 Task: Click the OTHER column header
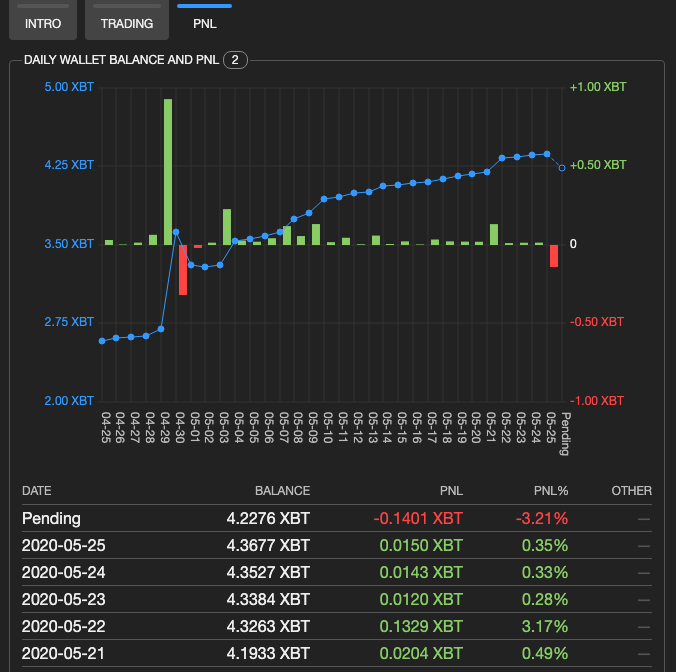632,491
